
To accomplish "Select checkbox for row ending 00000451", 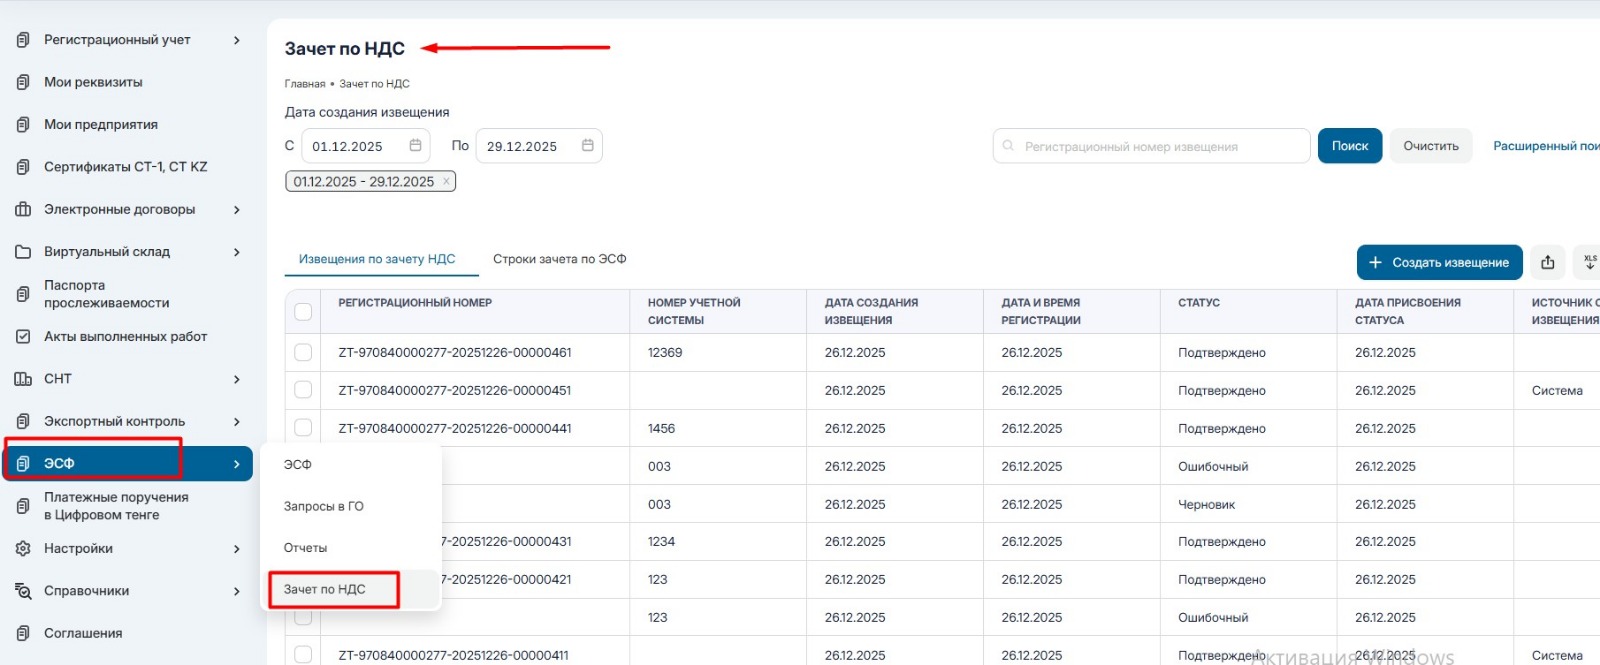I will [x=303, y=390].
